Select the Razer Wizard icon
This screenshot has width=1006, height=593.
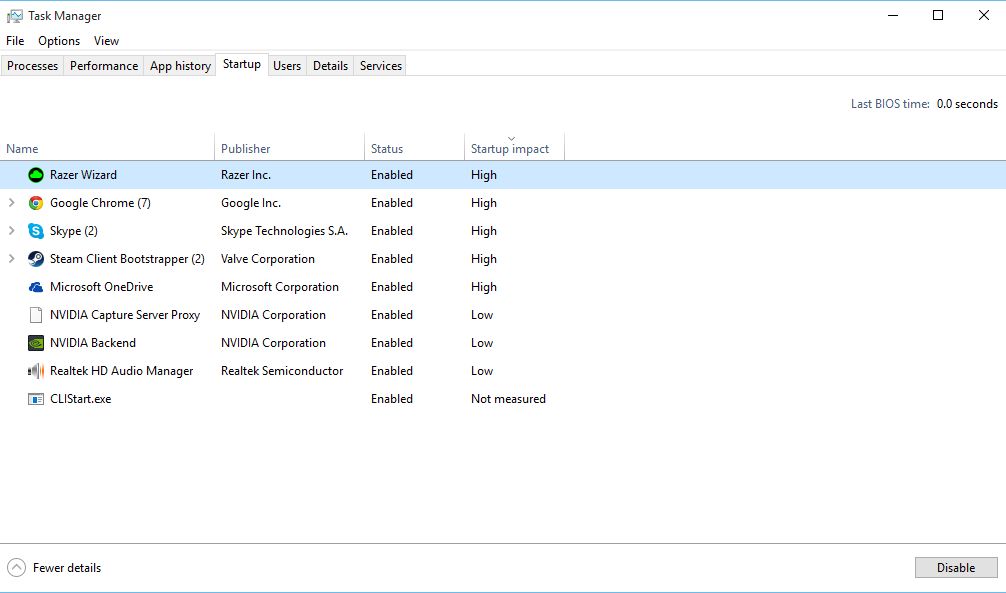[x=34, y=174]
